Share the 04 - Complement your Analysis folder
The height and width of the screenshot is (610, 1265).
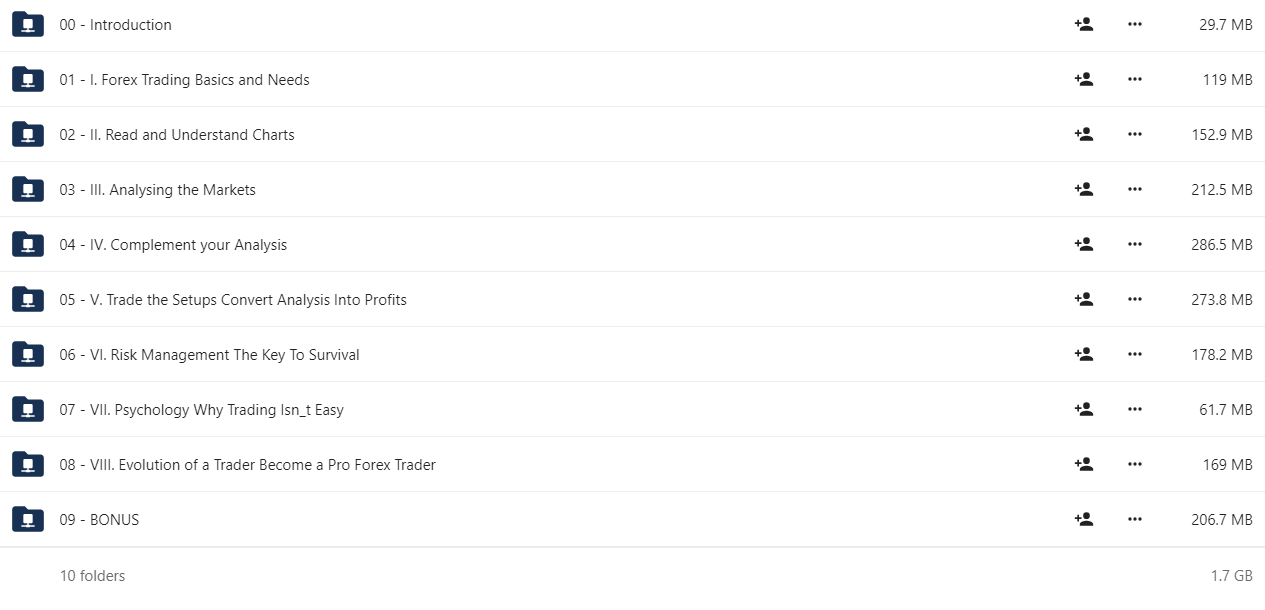[1083, 244]
